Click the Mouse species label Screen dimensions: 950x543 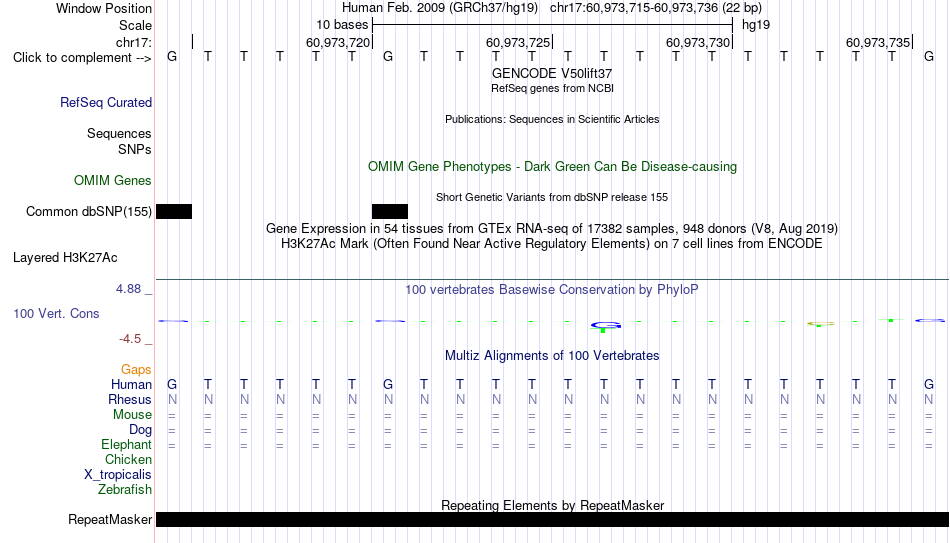coord(133,415)
